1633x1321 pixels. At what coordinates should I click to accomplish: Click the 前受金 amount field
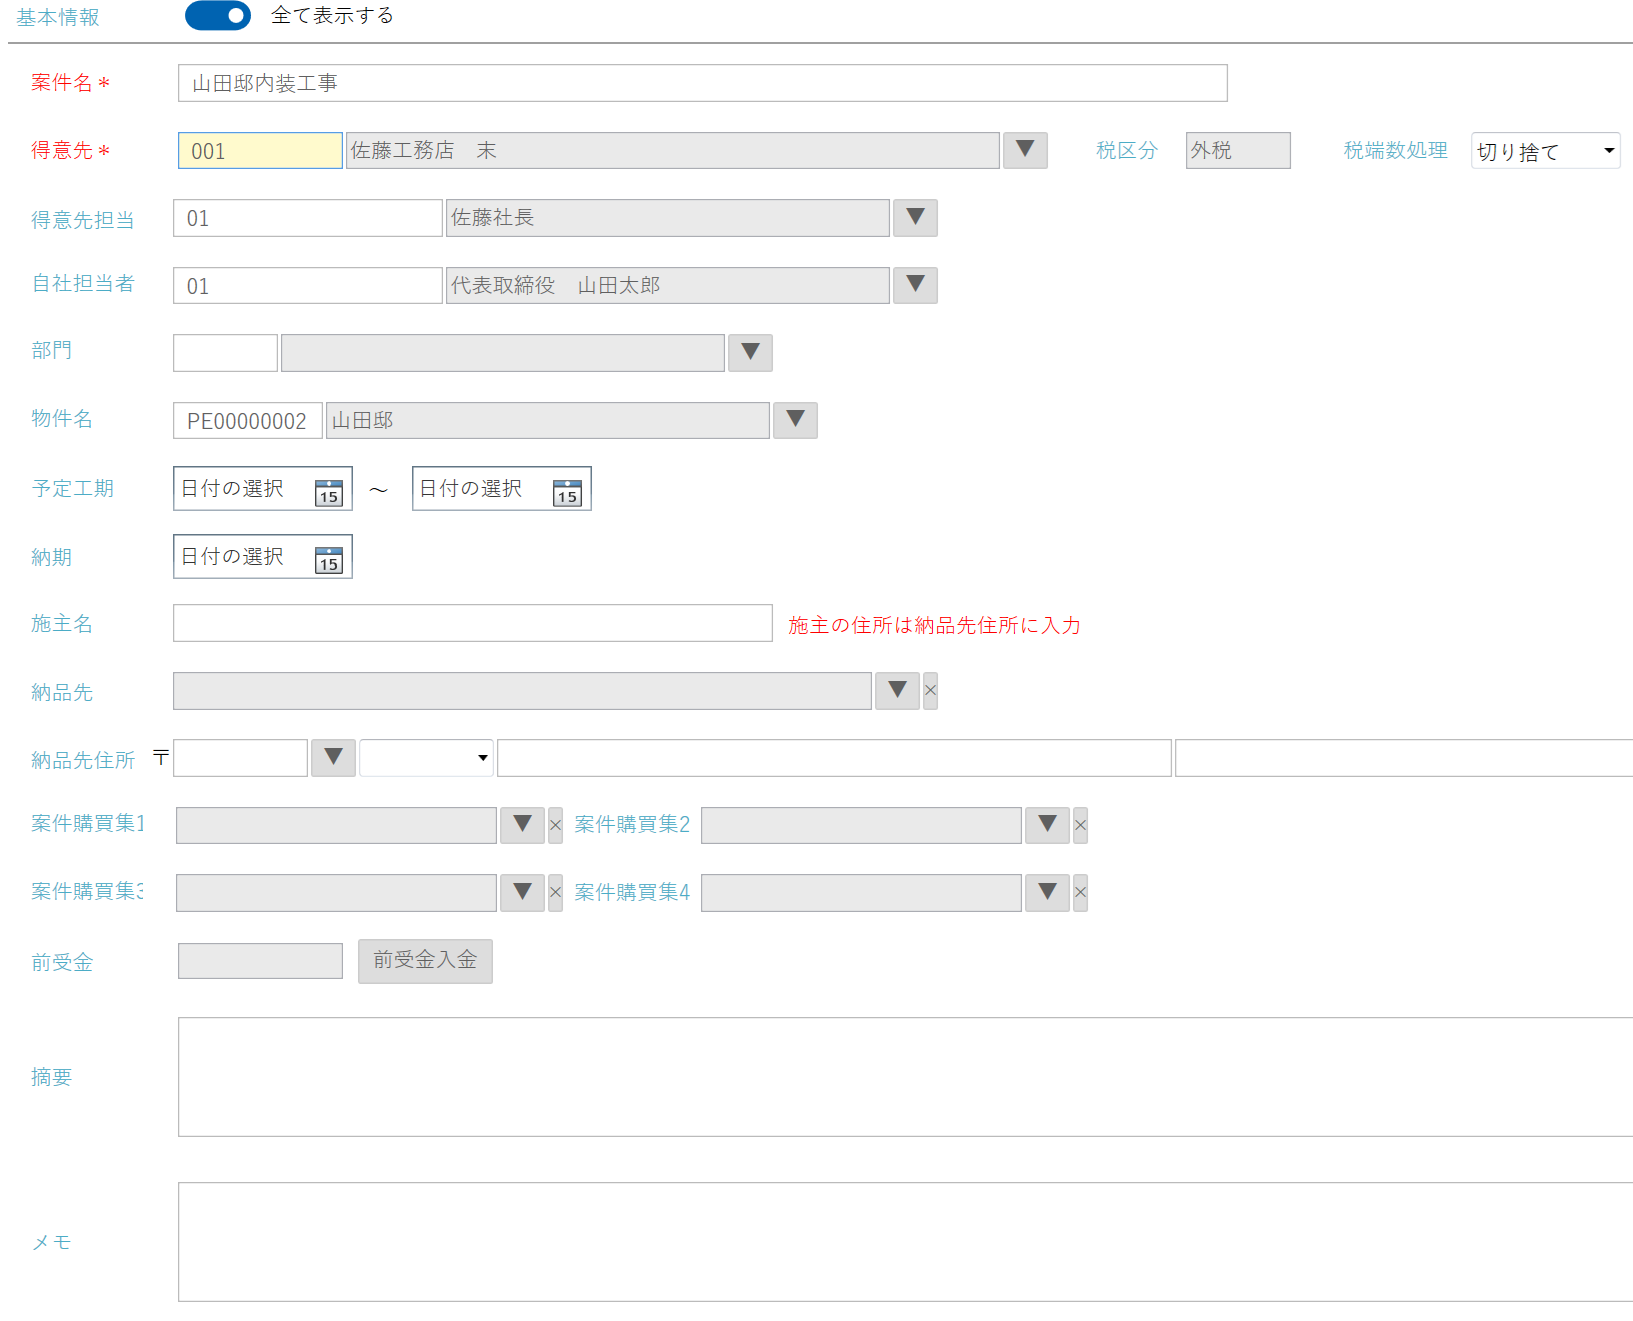pos(260,961)
